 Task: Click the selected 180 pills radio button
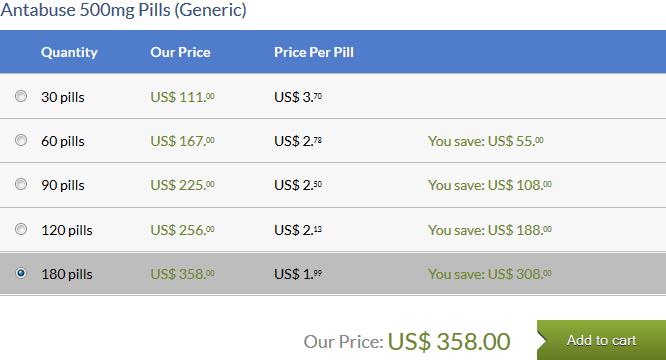click(21, 273)
